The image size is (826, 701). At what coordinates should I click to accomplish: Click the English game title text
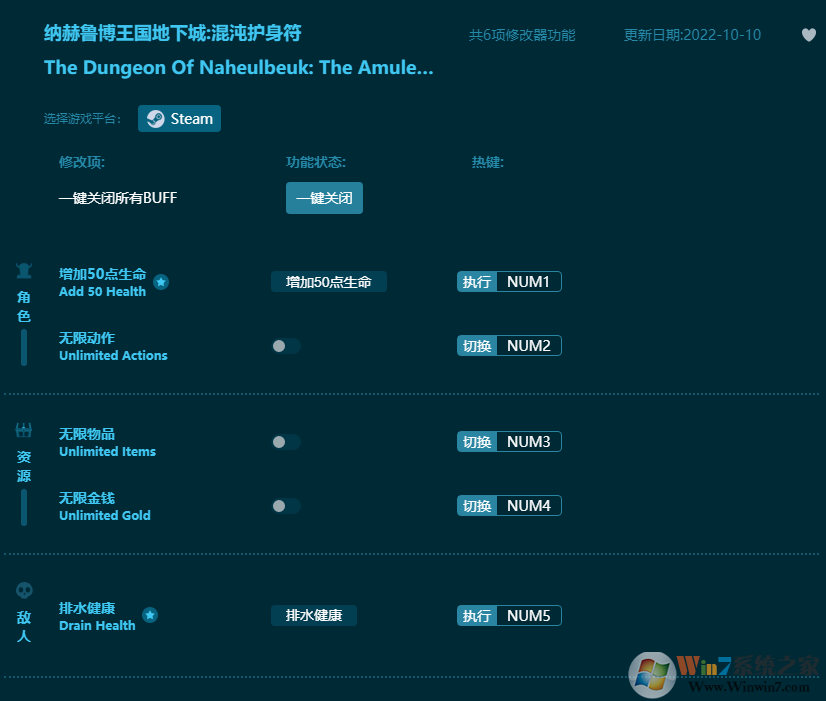238,69
